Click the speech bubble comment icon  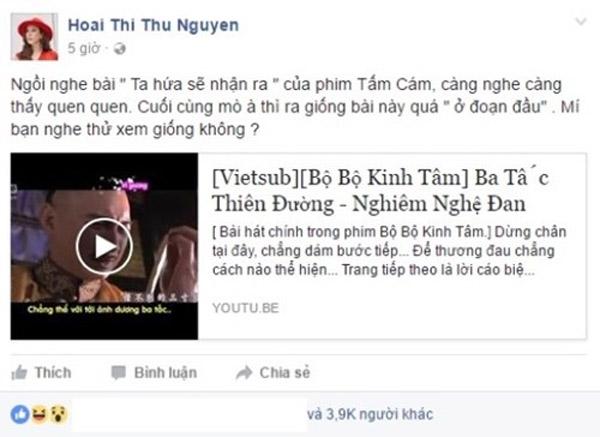pyautogui.click(x=118, y=373)
